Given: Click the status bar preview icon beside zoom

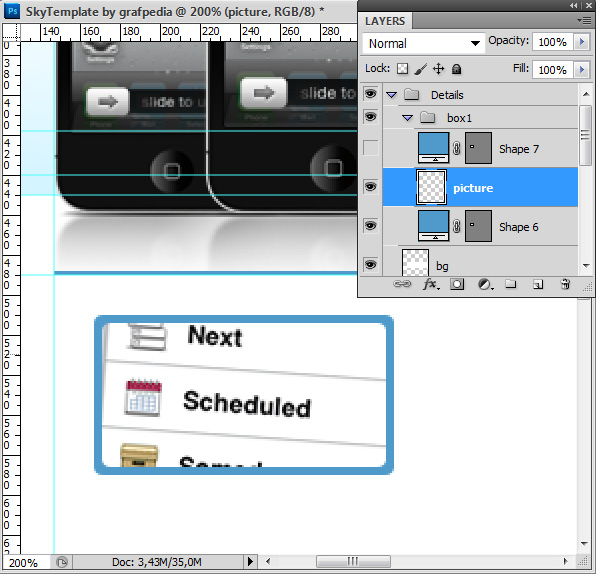Looking at the screenshot, I should point(62,562).
